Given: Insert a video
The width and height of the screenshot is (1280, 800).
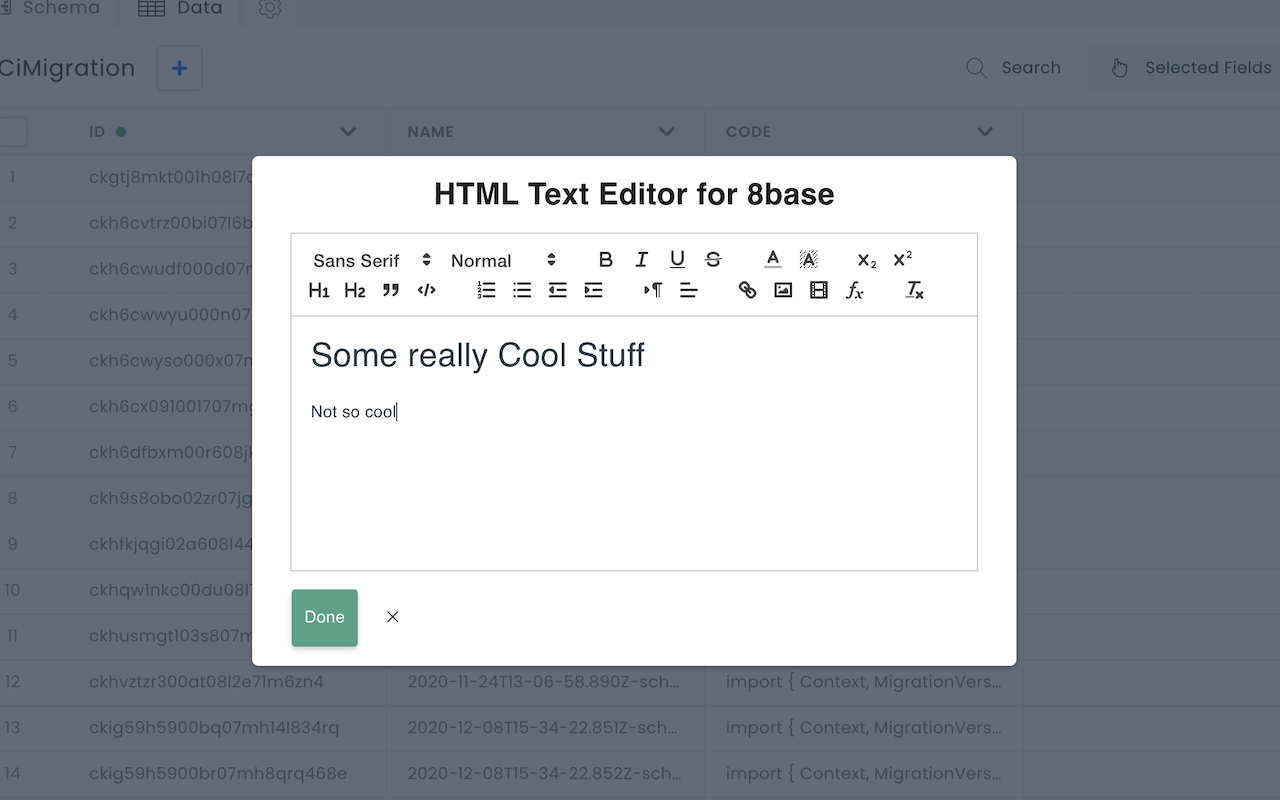Looking at the screenshot, I should pyautogui.click(x=819, y=290).
